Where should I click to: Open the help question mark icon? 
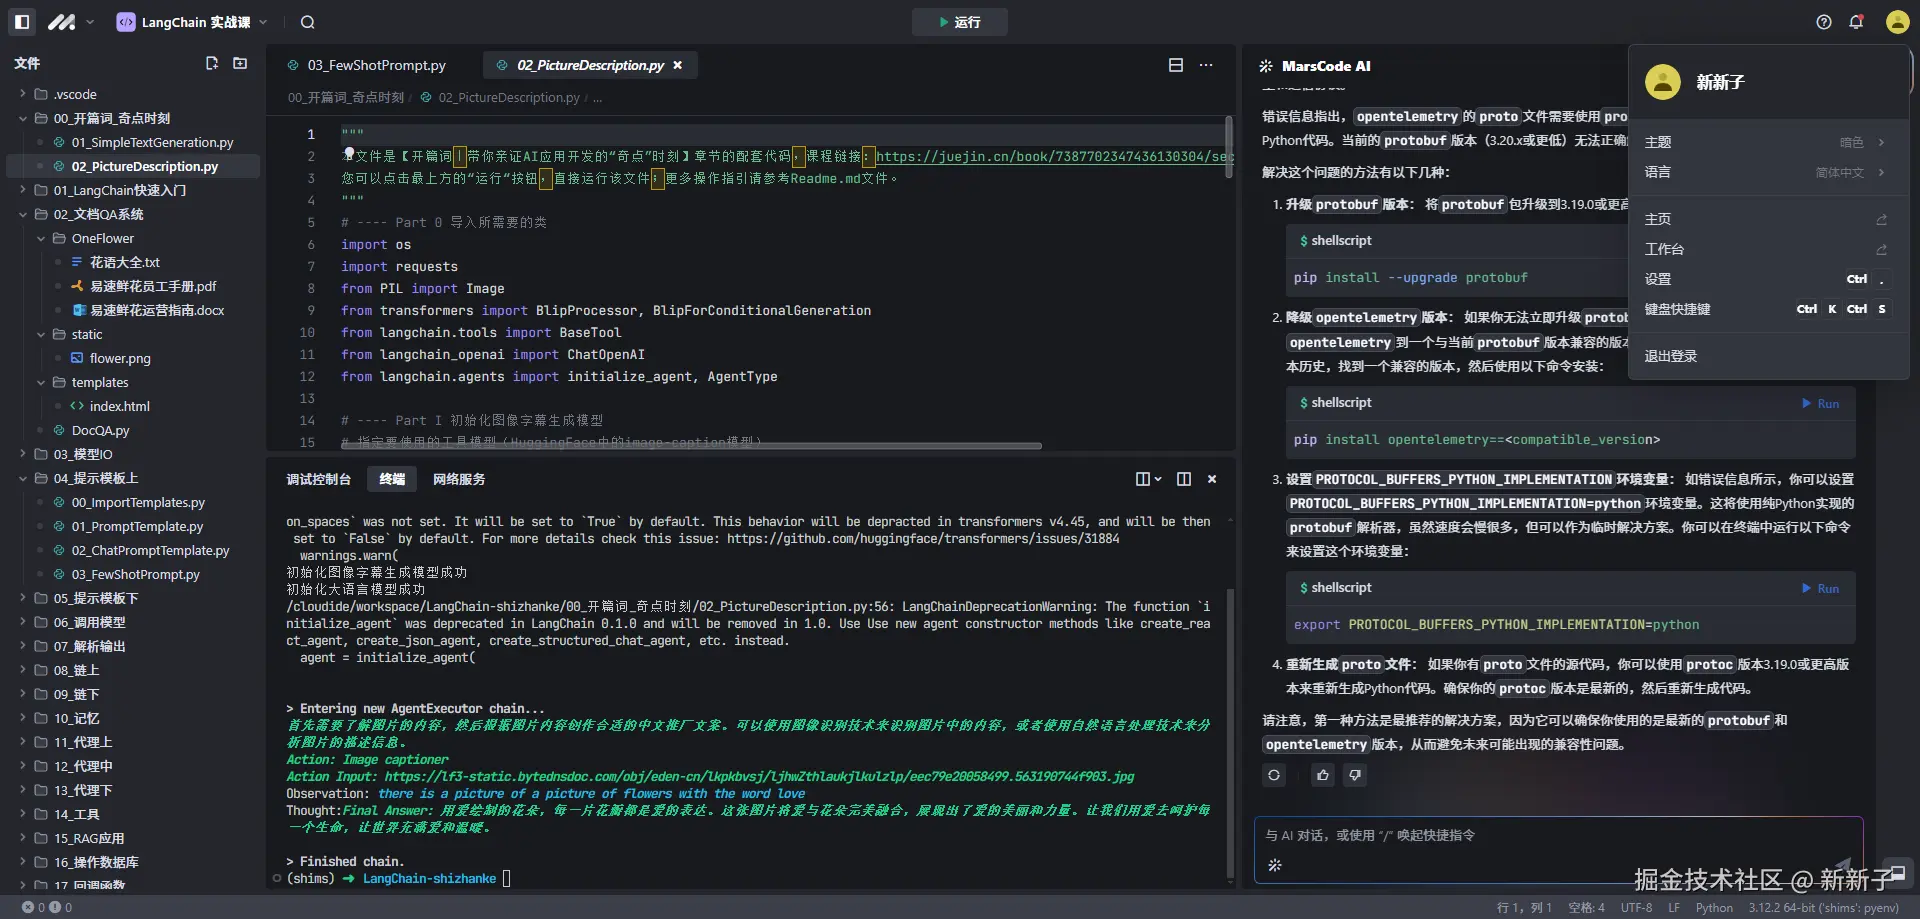(1824, 22)
